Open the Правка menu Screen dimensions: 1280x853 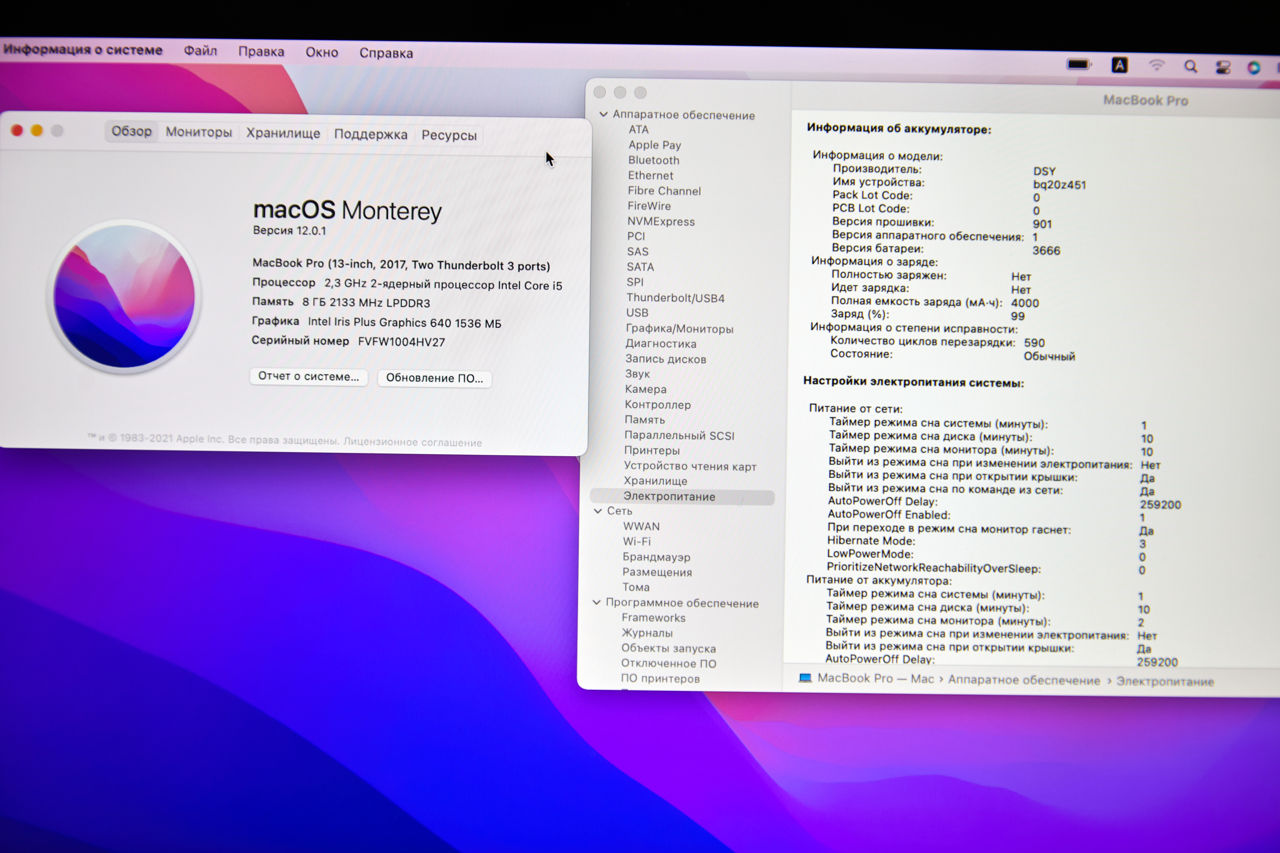(261, 52)
